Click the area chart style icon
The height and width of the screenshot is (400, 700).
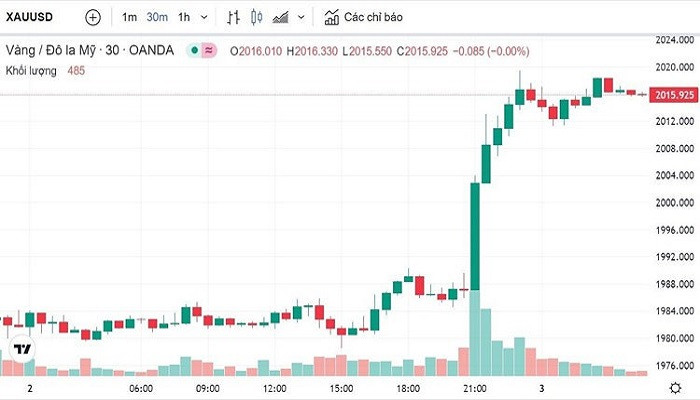point(281,18)
